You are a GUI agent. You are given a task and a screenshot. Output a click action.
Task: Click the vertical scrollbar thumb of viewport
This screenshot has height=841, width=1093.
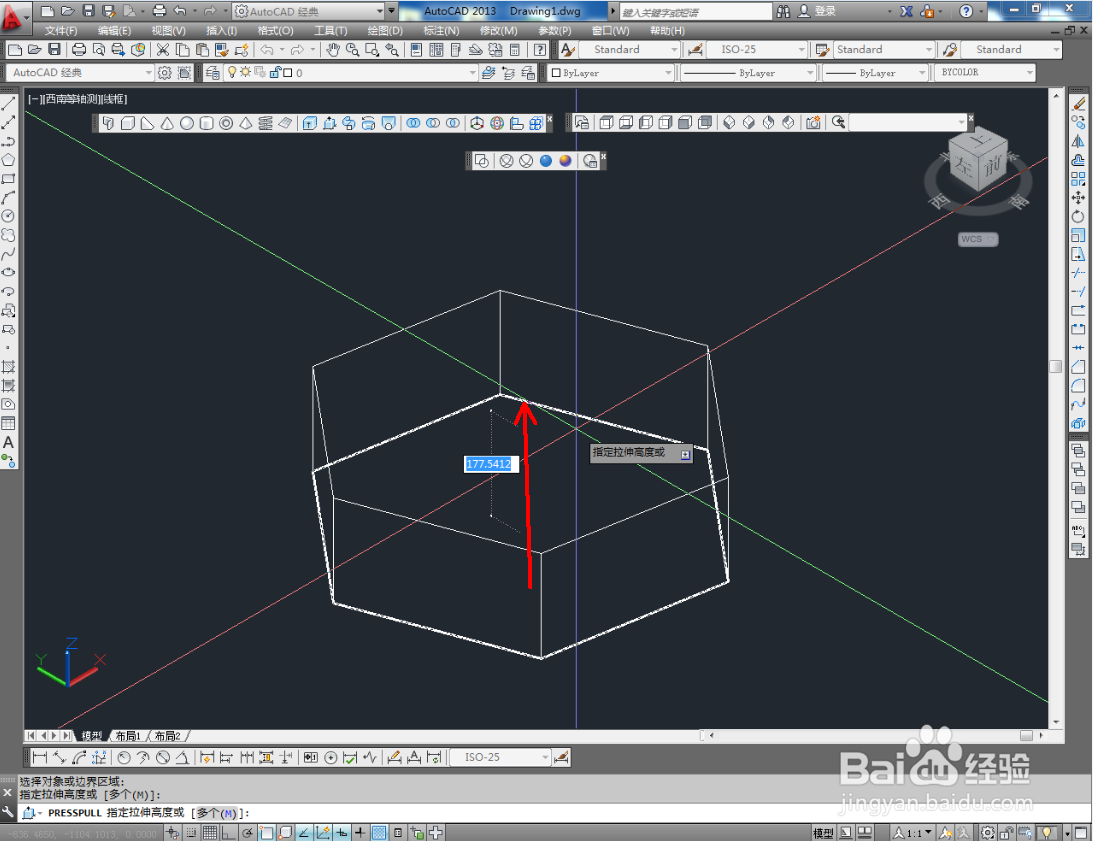click(1055, 366)
